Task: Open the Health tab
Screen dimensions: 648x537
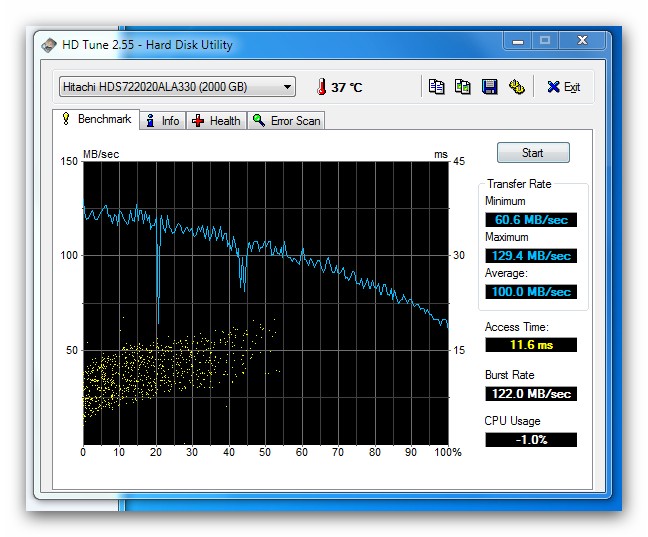Action: (x=216, y=121)
